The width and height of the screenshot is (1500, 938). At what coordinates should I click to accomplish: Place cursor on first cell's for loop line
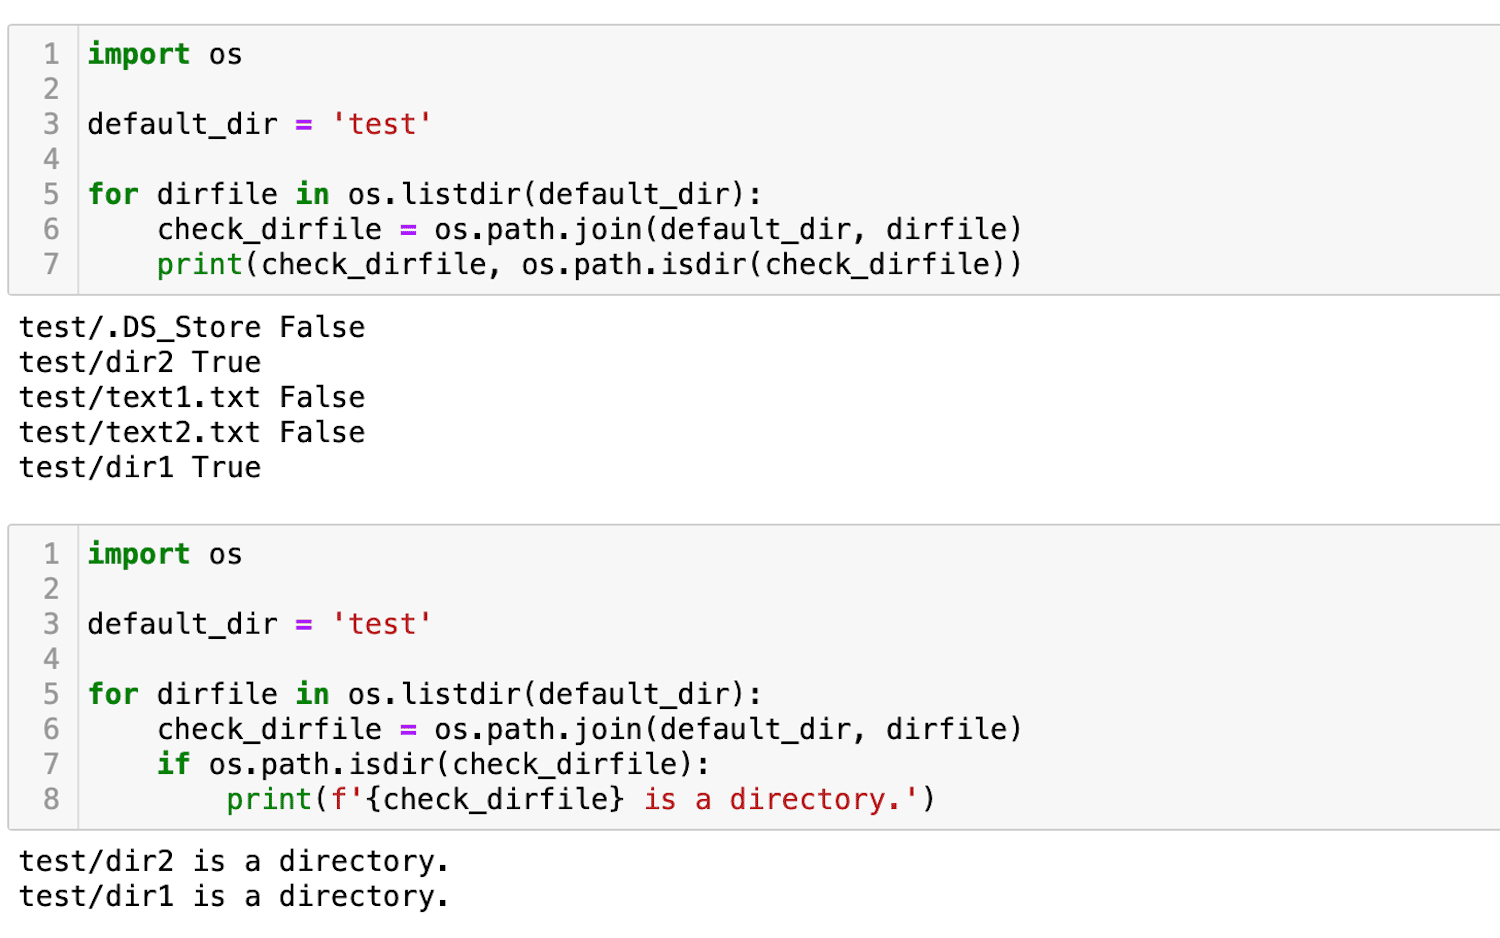coord(424,194)
